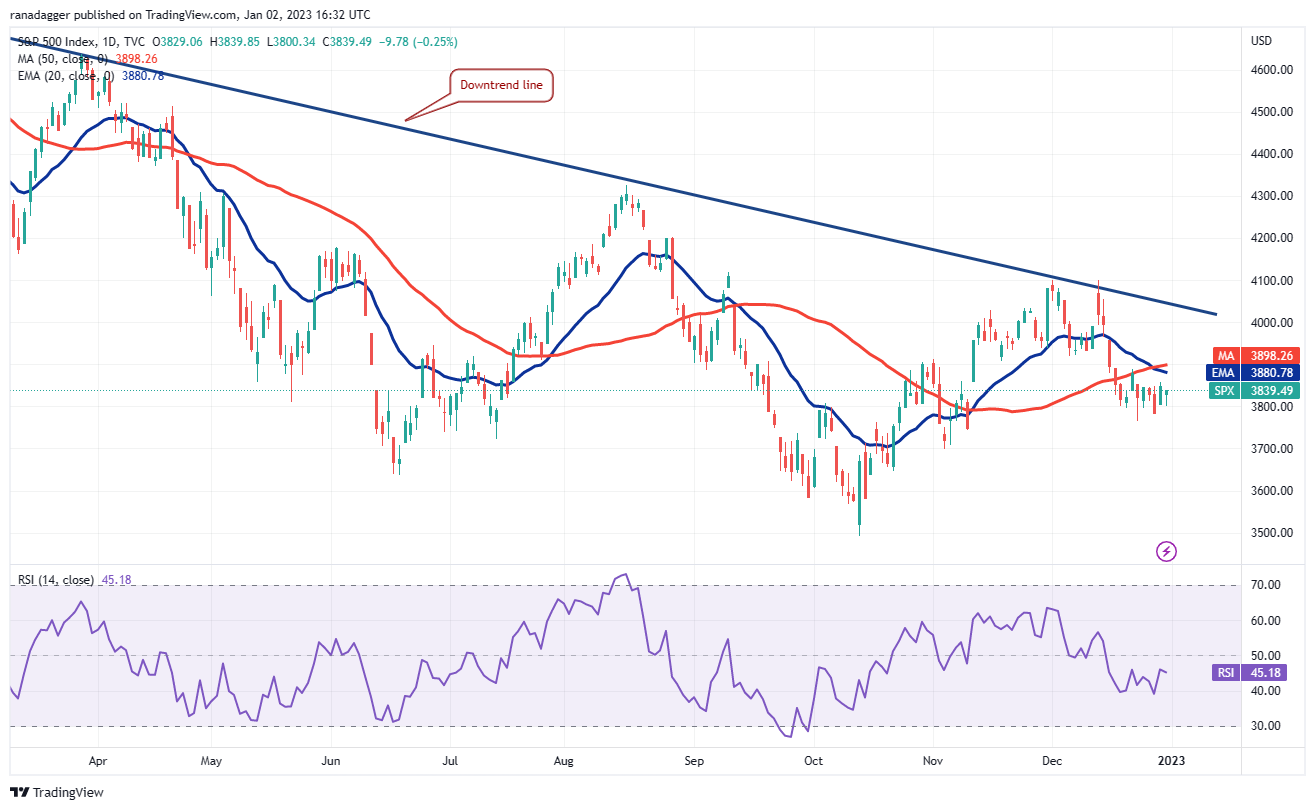Select the Downtrend line callout label
The width and height of the screenshot is (1315, 810).
pyautogui.click(x=501, y=85)
